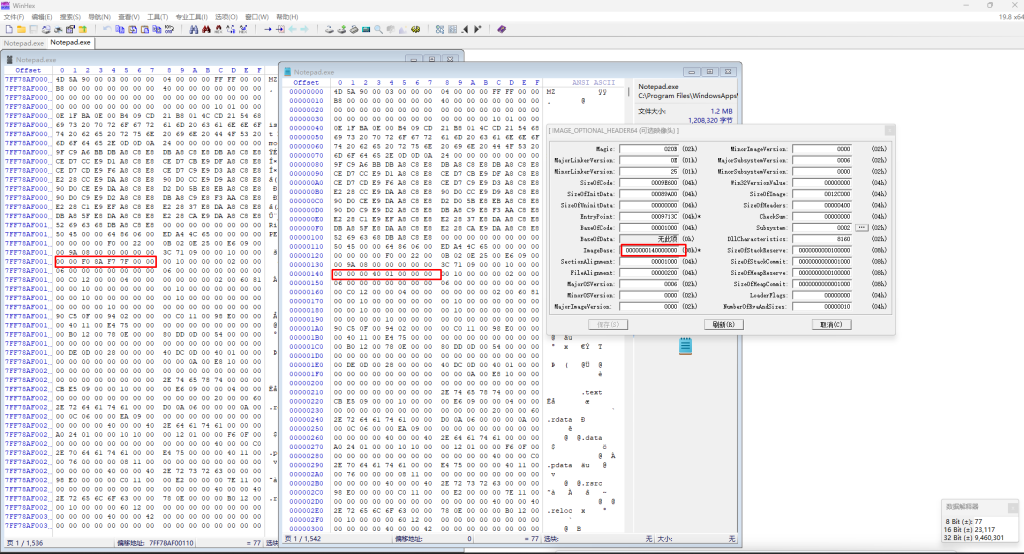1024x554 pixels.
Task: Click the Undo arrow toolbar icon
Action: point(106,29)
